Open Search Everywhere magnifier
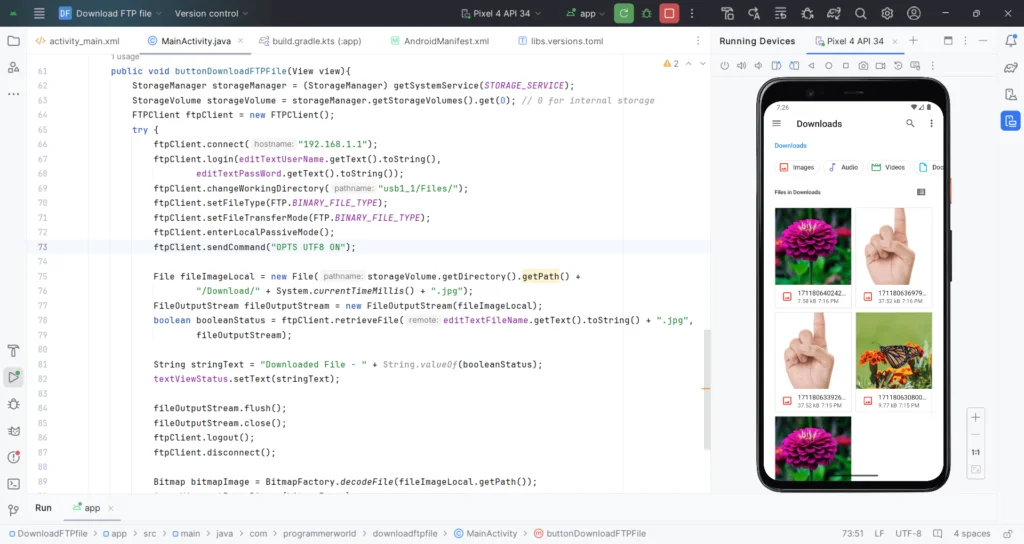1024x544 pixels. point(861,13)
